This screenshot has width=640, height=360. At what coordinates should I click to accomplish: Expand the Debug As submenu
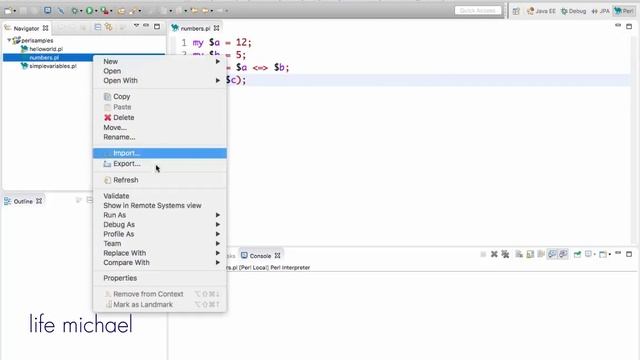pyautogui.click(x=160, y=224)
